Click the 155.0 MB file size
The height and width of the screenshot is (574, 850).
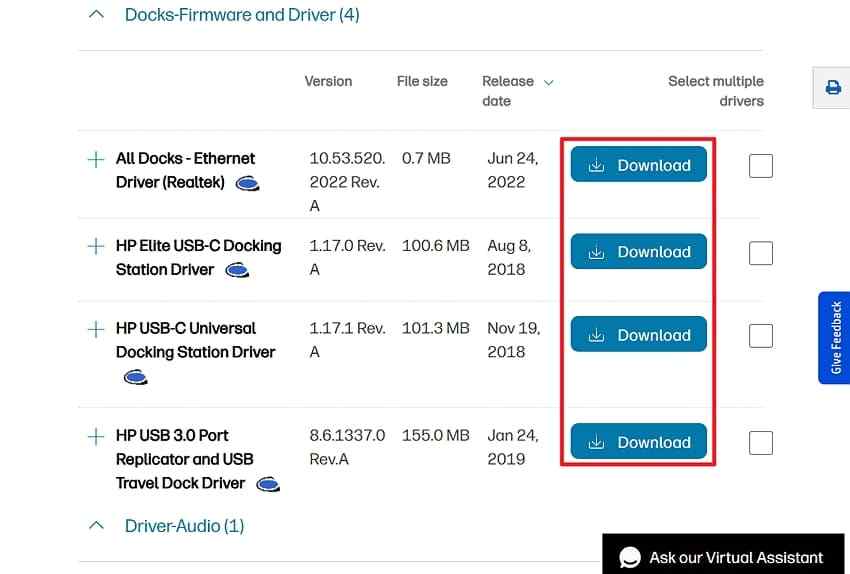click(x=435, y=435)
